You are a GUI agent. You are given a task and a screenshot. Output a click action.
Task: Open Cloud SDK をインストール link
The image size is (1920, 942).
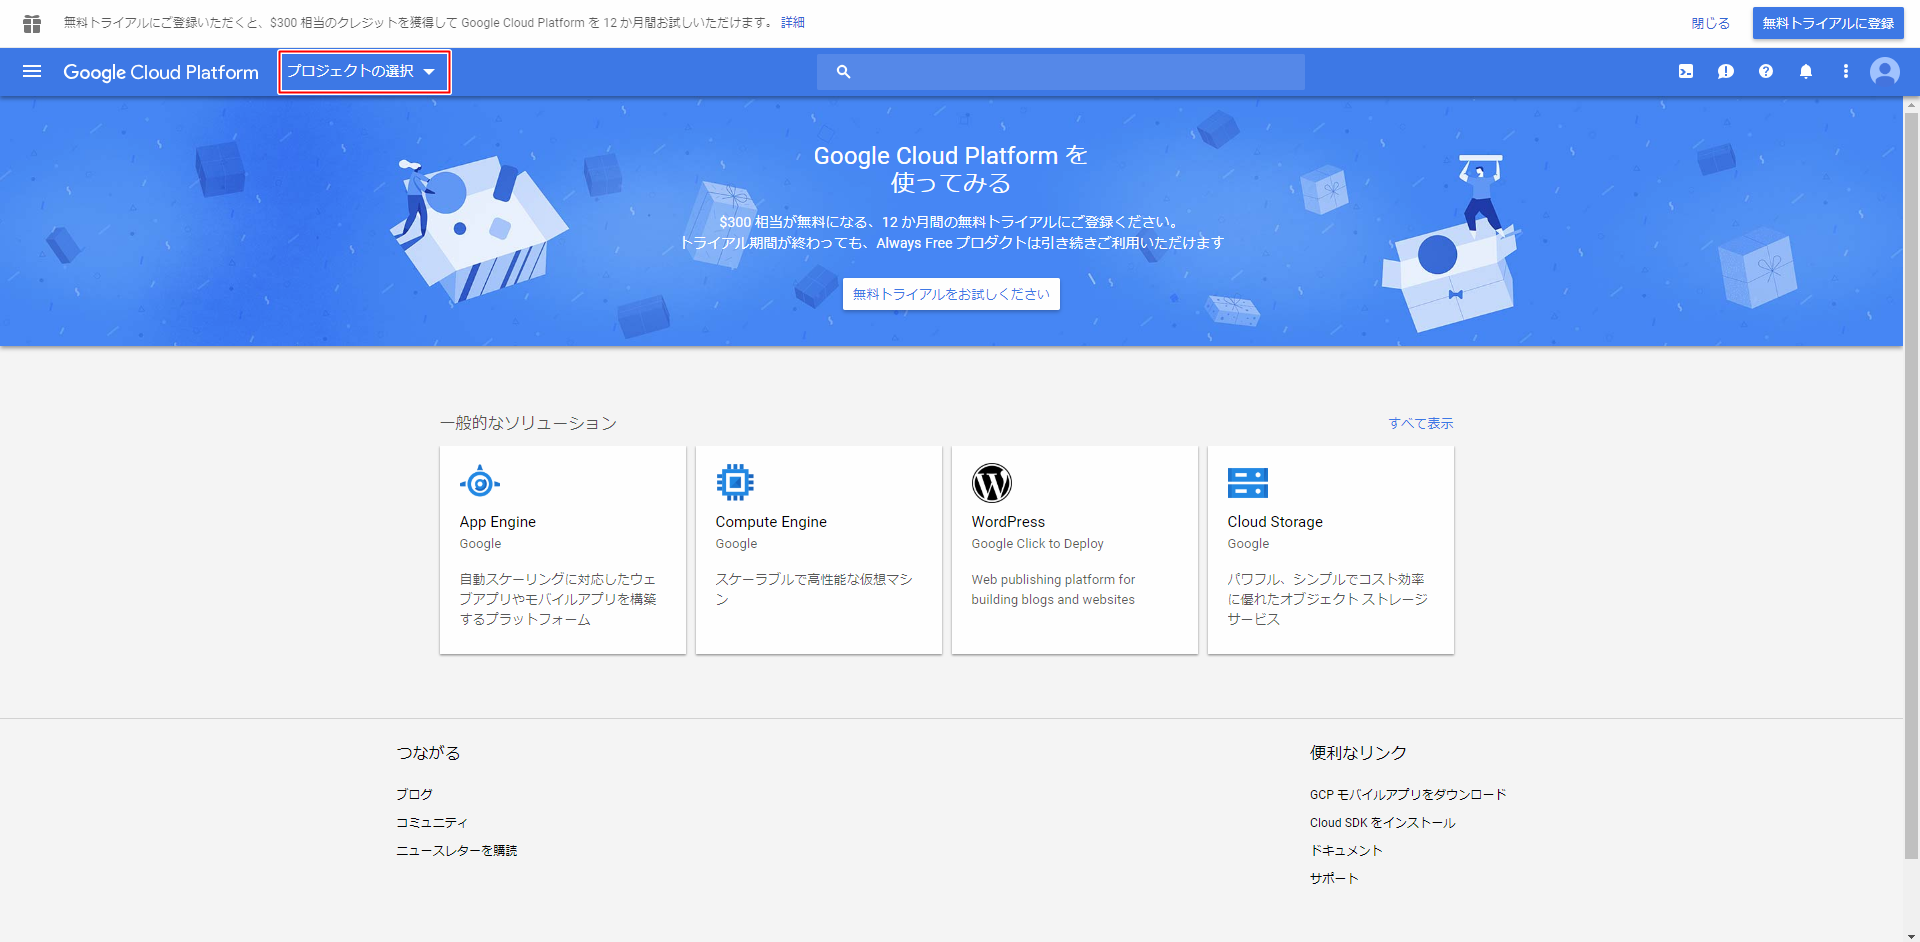tap(1383, 822)
